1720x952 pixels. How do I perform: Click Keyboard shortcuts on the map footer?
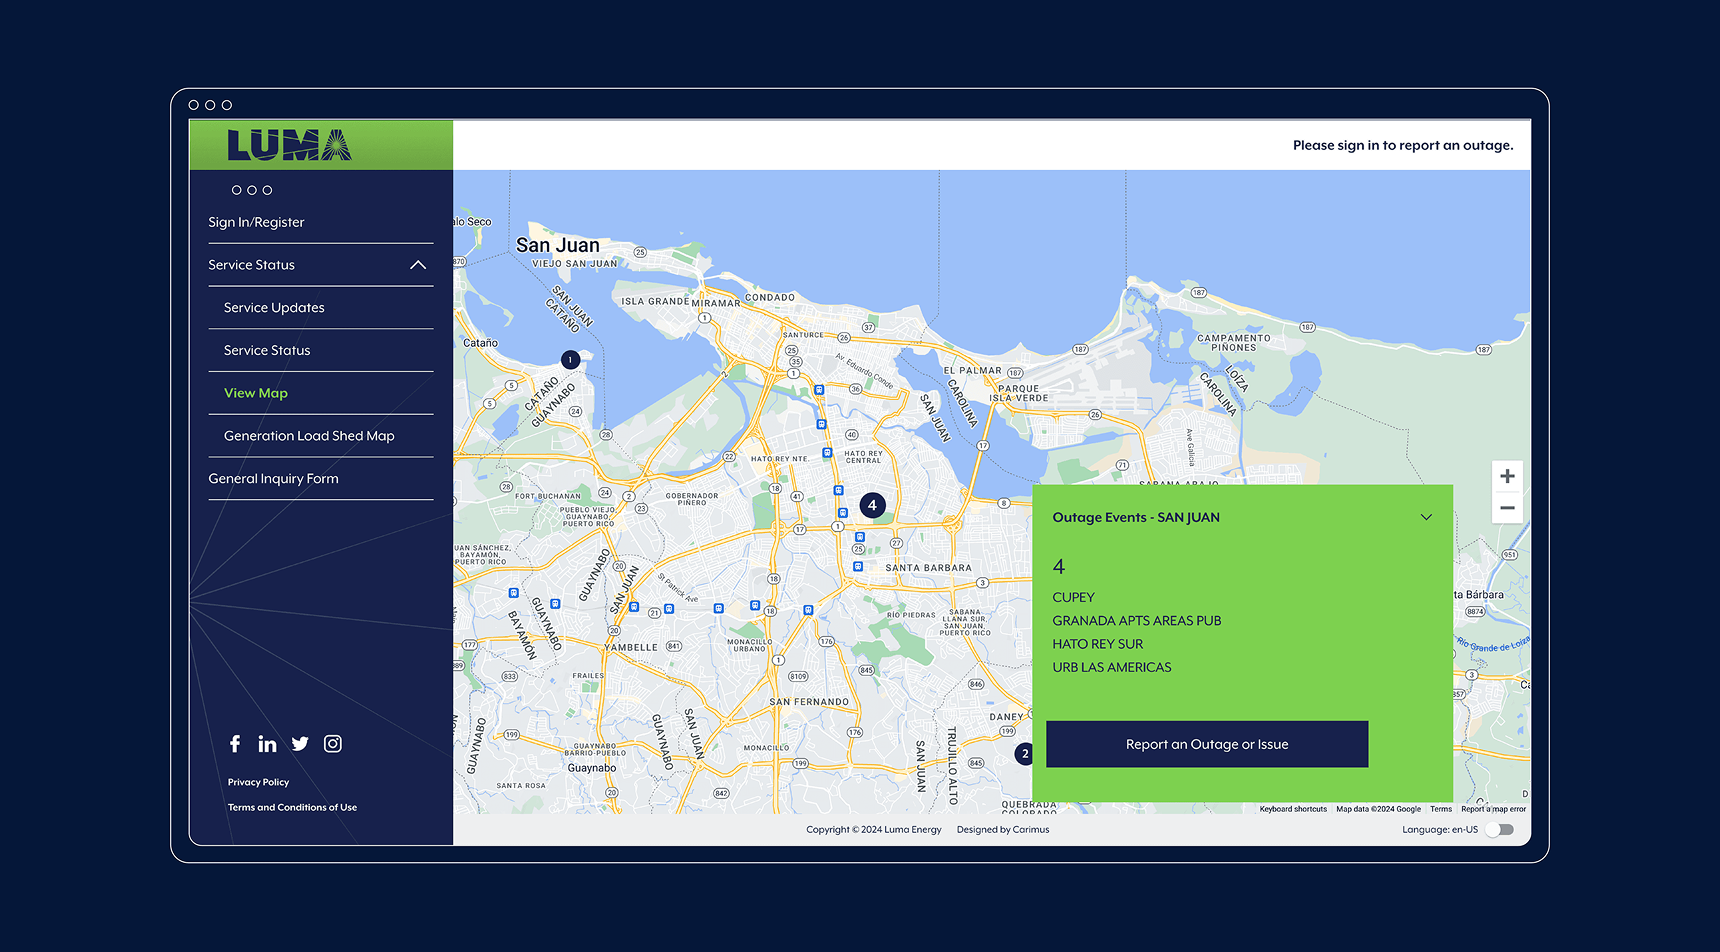pos(1292,809)
